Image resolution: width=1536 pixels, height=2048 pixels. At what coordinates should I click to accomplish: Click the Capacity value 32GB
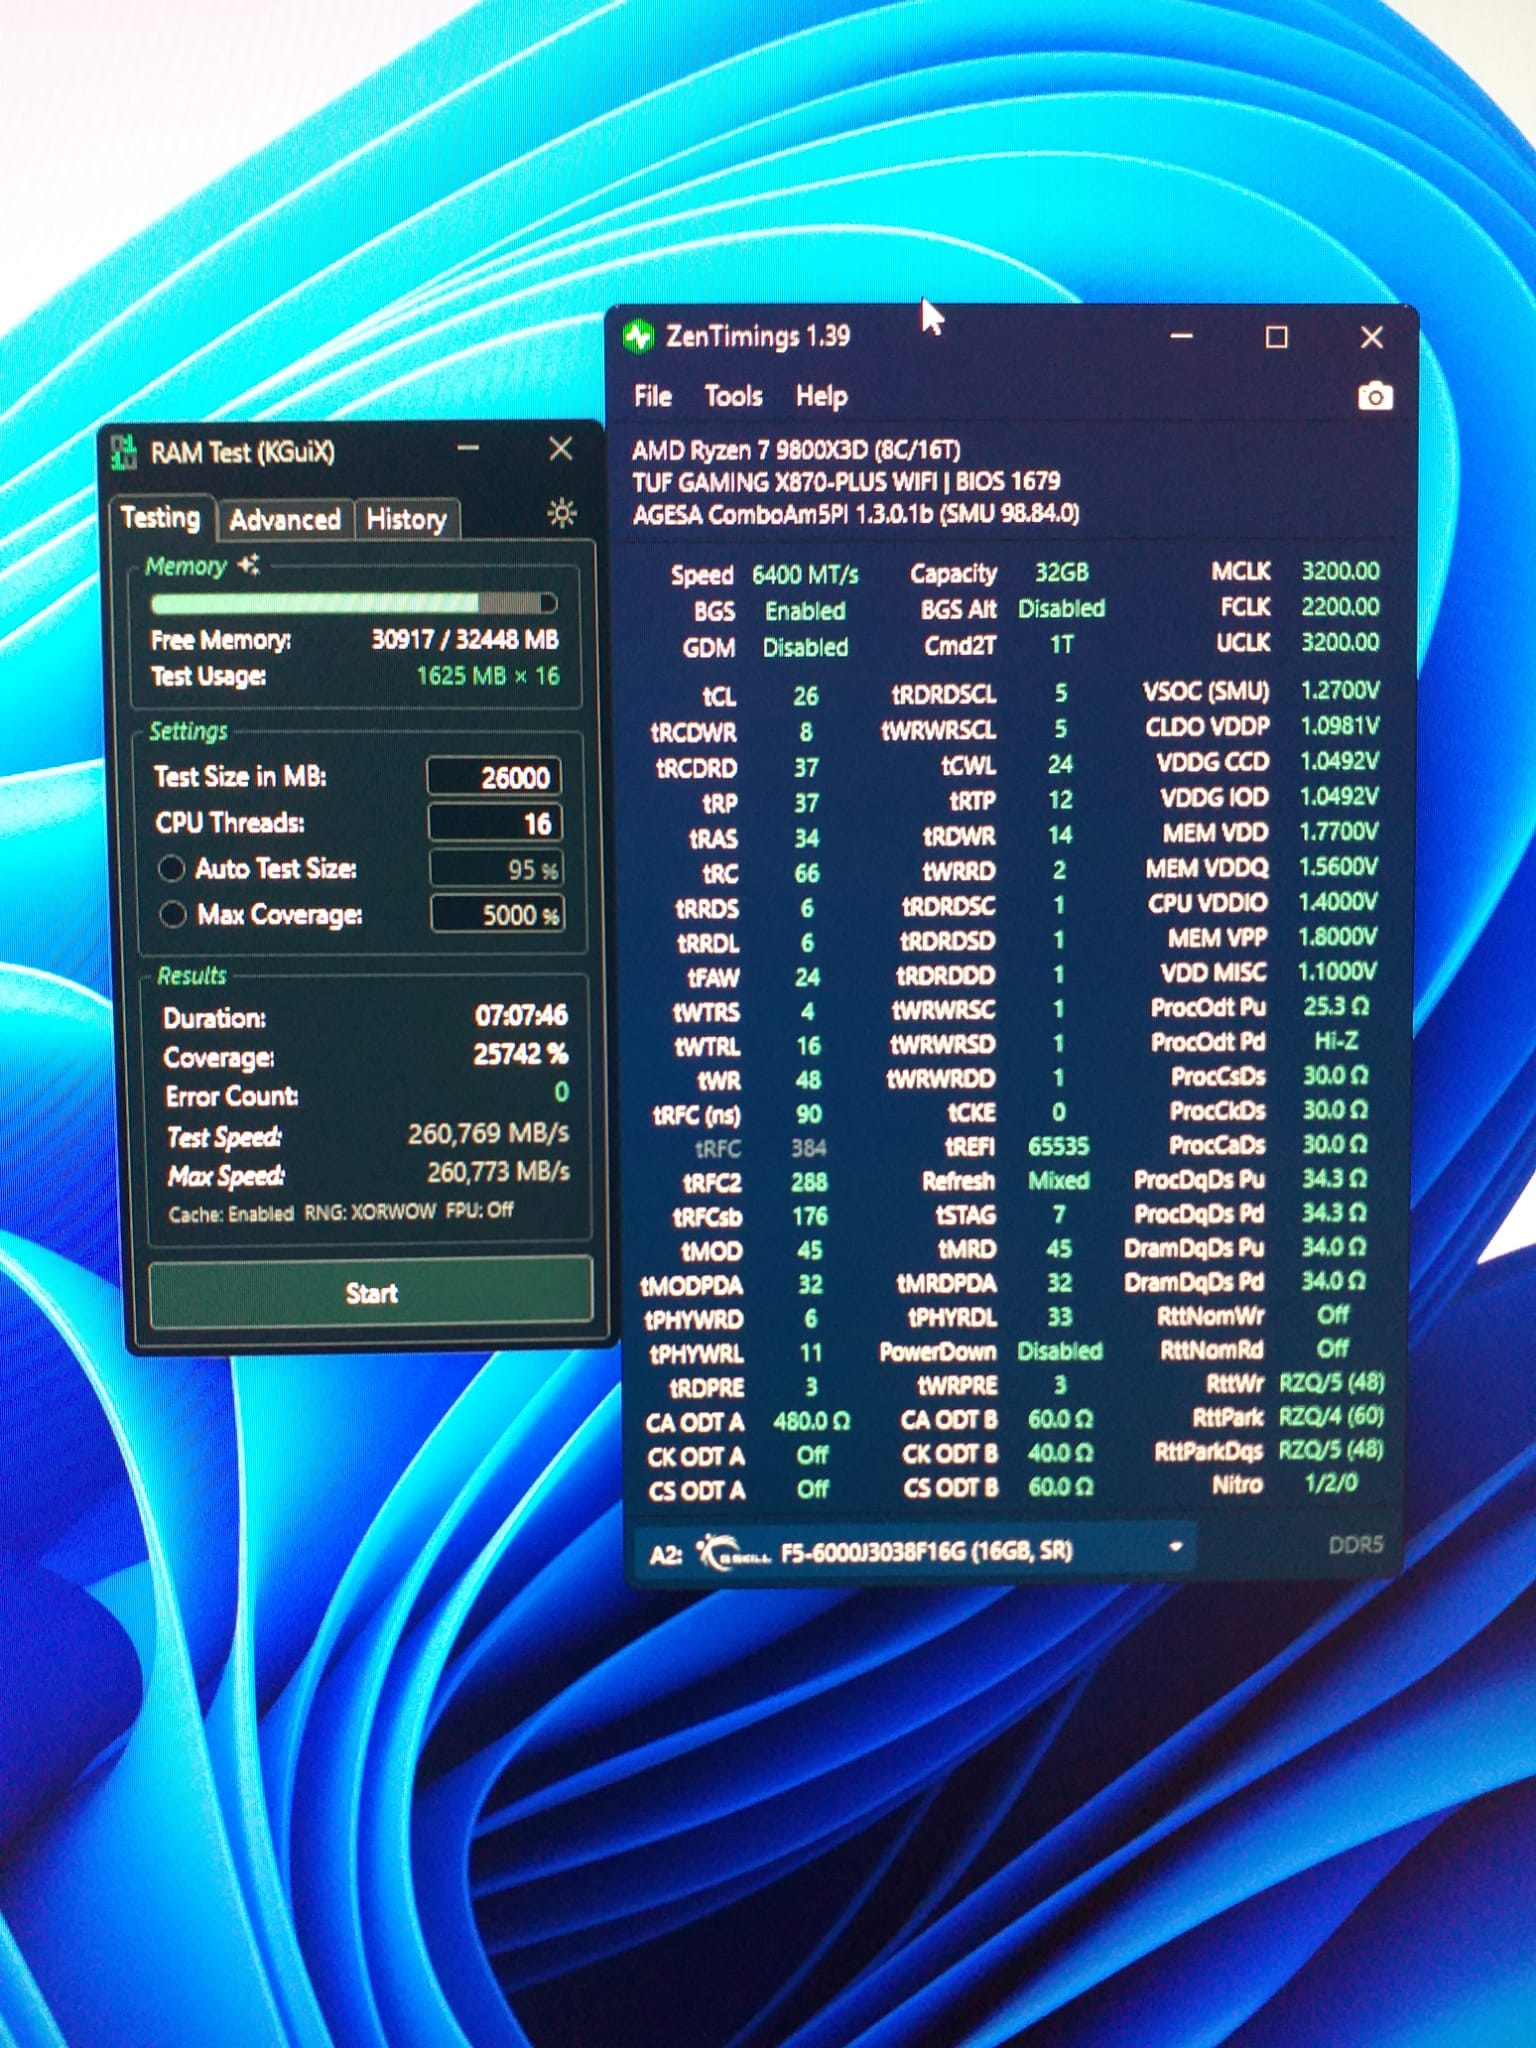1061,572
